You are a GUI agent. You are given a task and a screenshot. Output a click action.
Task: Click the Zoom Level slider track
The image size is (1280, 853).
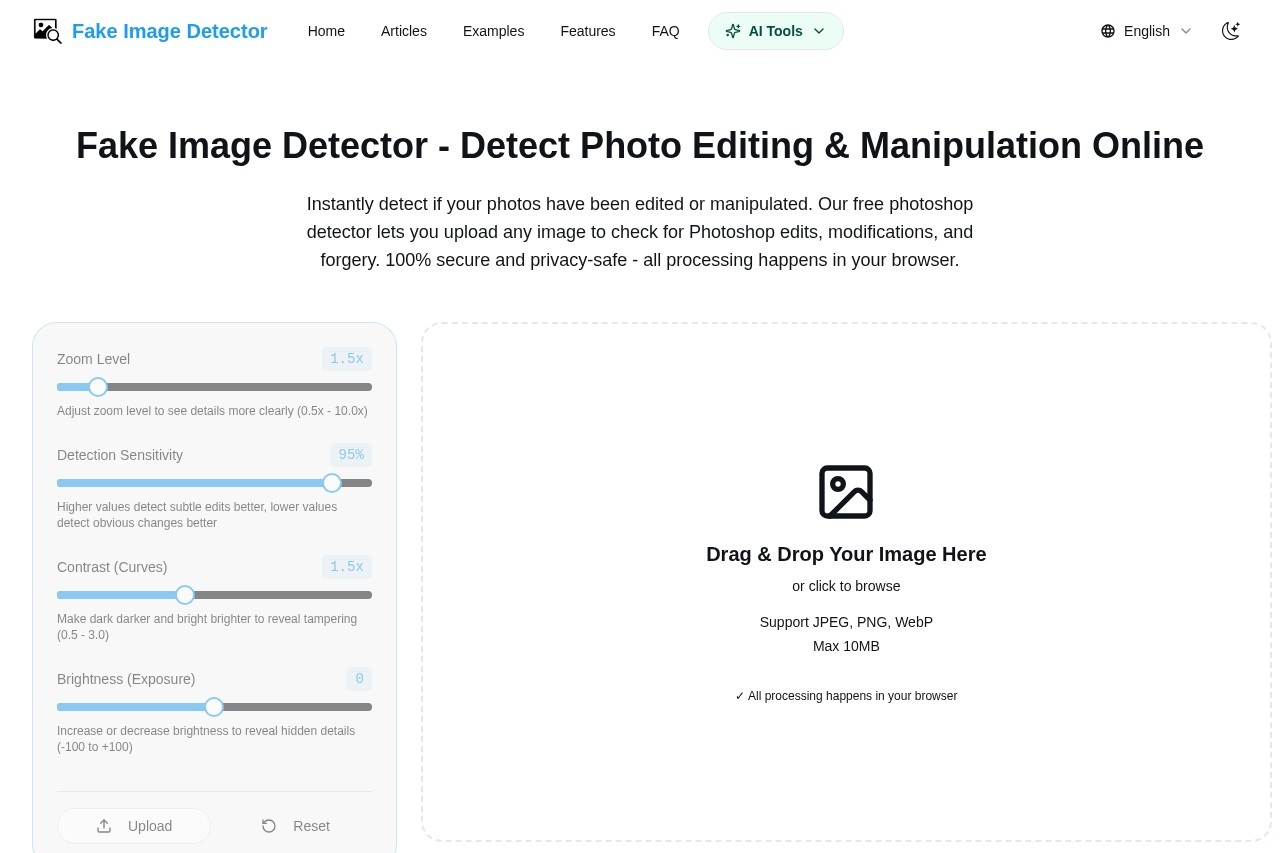coord(214,387)
